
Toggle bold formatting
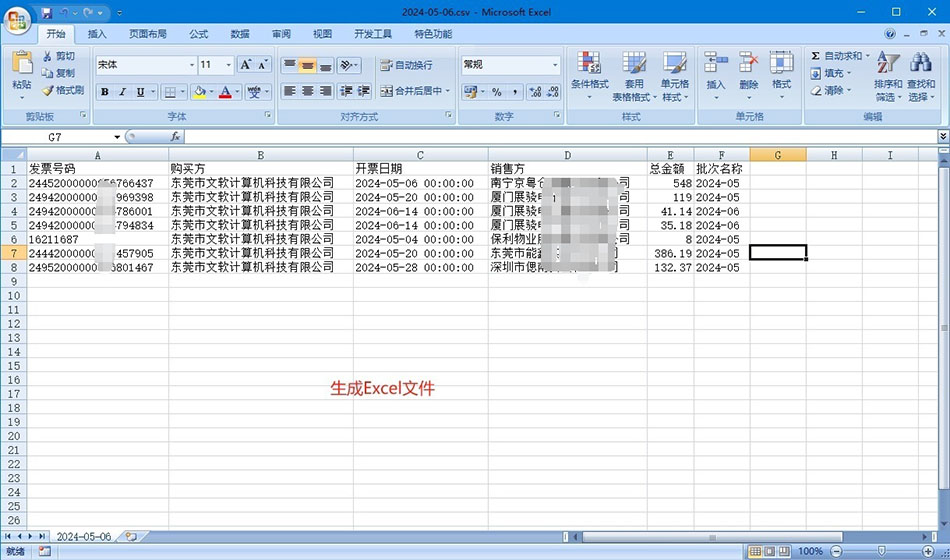105,92
